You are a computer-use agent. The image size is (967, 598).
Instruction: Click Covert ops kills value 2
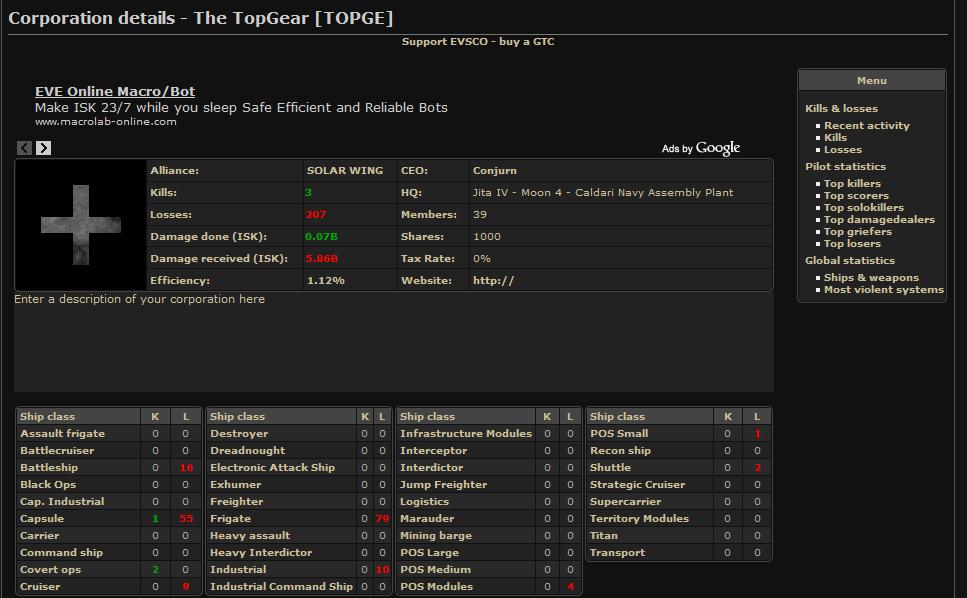tap(155, 570)
